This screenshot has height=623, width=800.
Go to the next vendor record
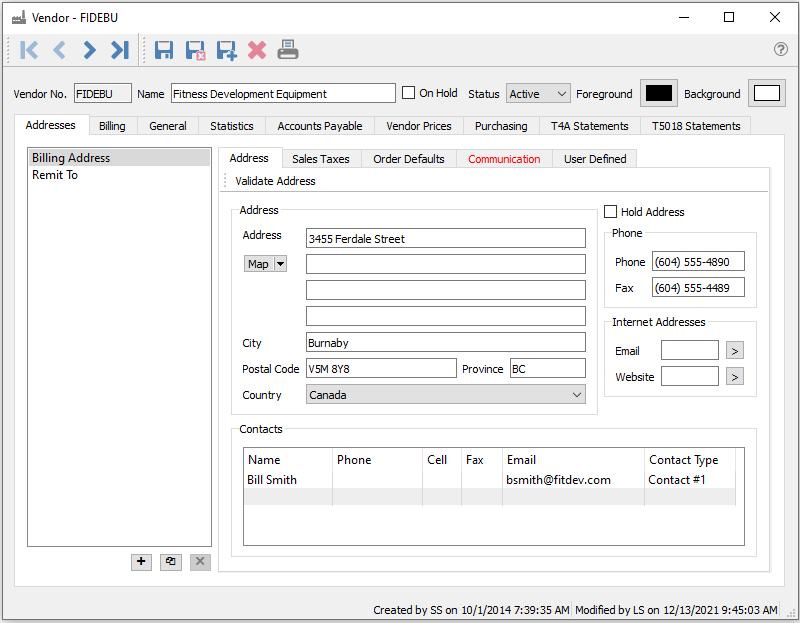[90, 50]
